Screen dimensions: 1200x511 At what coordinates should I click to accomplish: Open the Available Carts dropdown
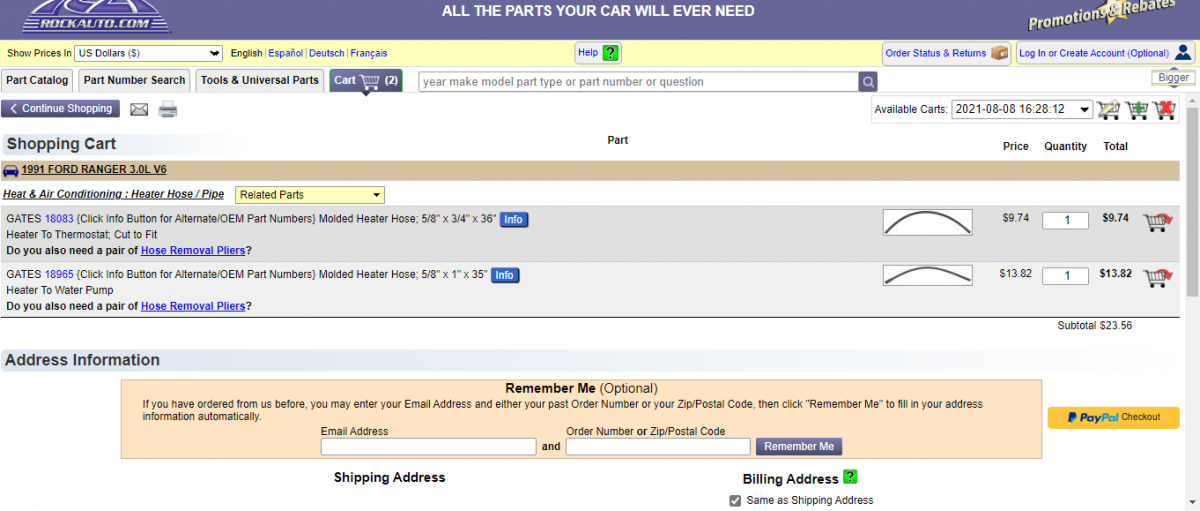click(x=1021, y=109)
